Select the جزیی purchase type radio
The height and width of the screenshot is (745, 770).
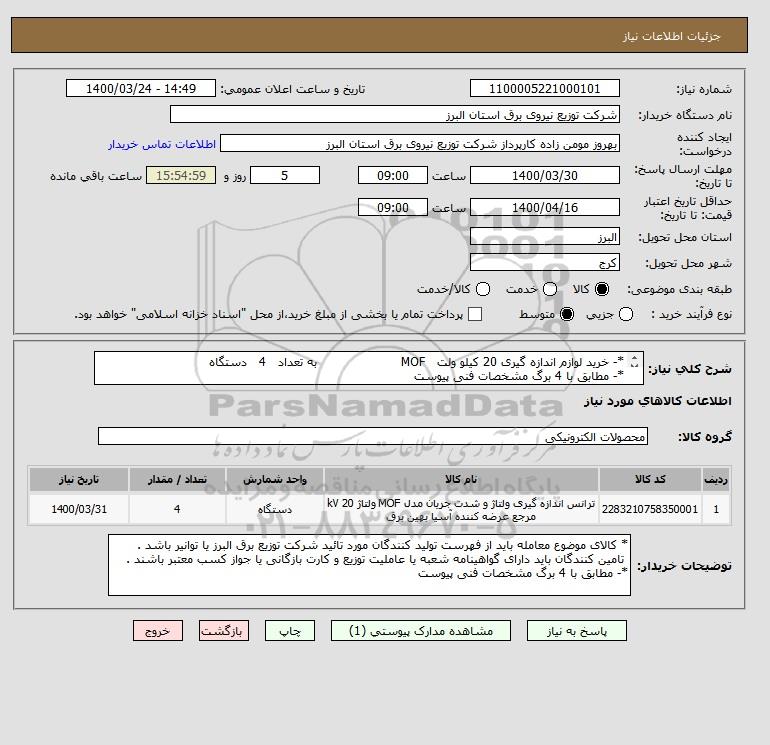point(626,314)
